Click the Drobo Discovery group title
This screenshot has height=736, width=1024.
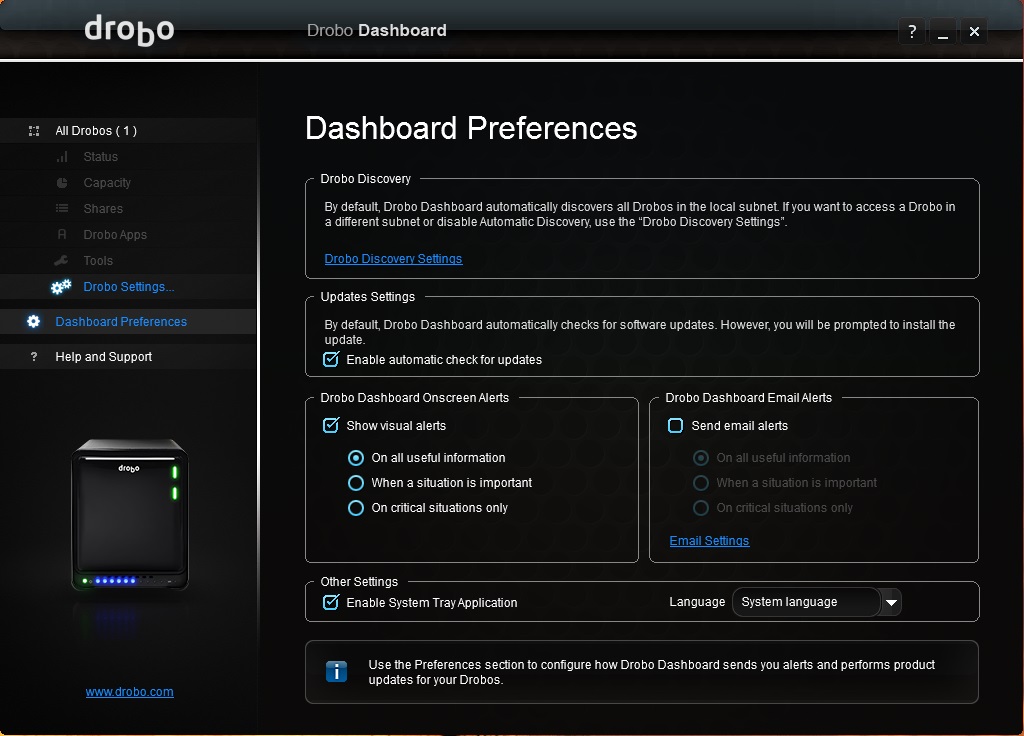[366, 178]
